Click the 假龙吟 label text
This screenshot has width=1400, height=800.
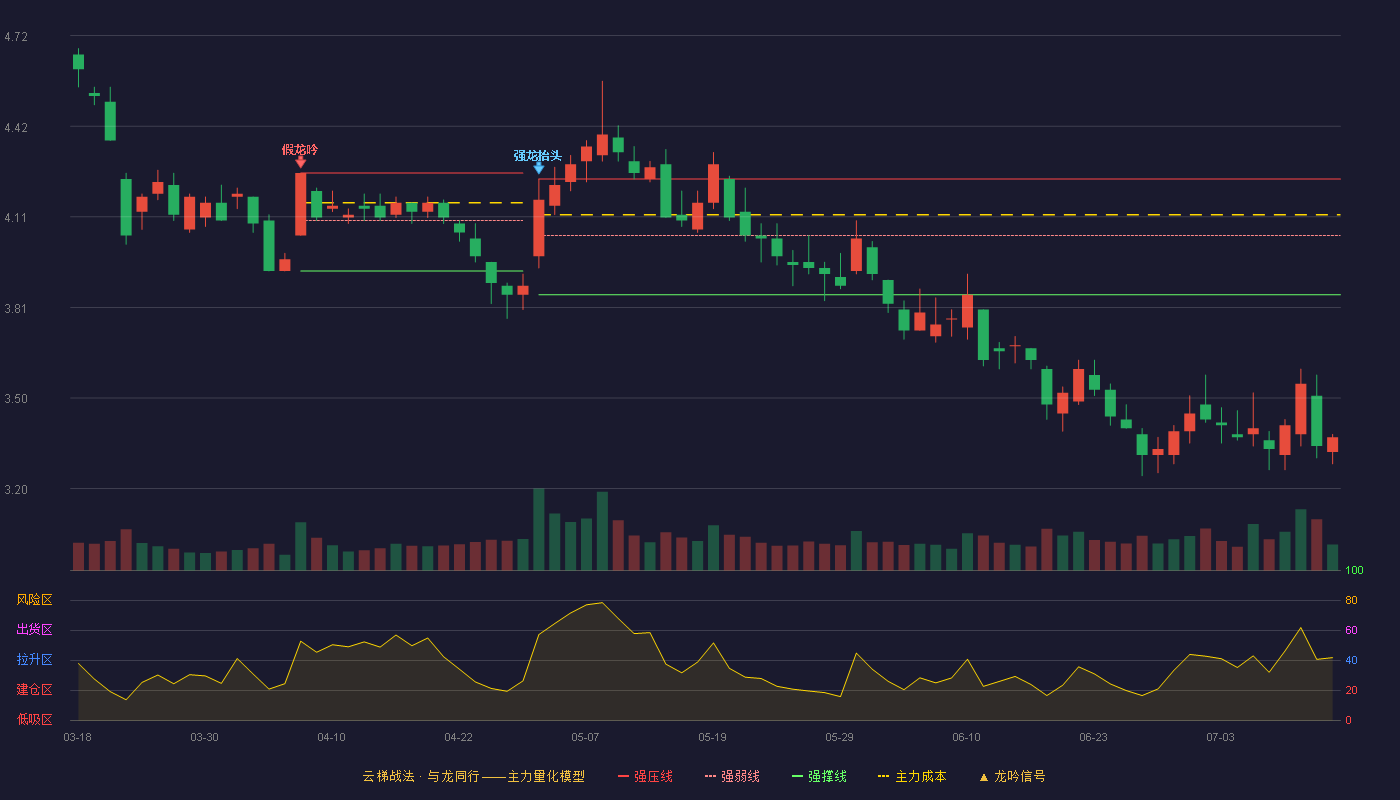[x=300, y=149]
